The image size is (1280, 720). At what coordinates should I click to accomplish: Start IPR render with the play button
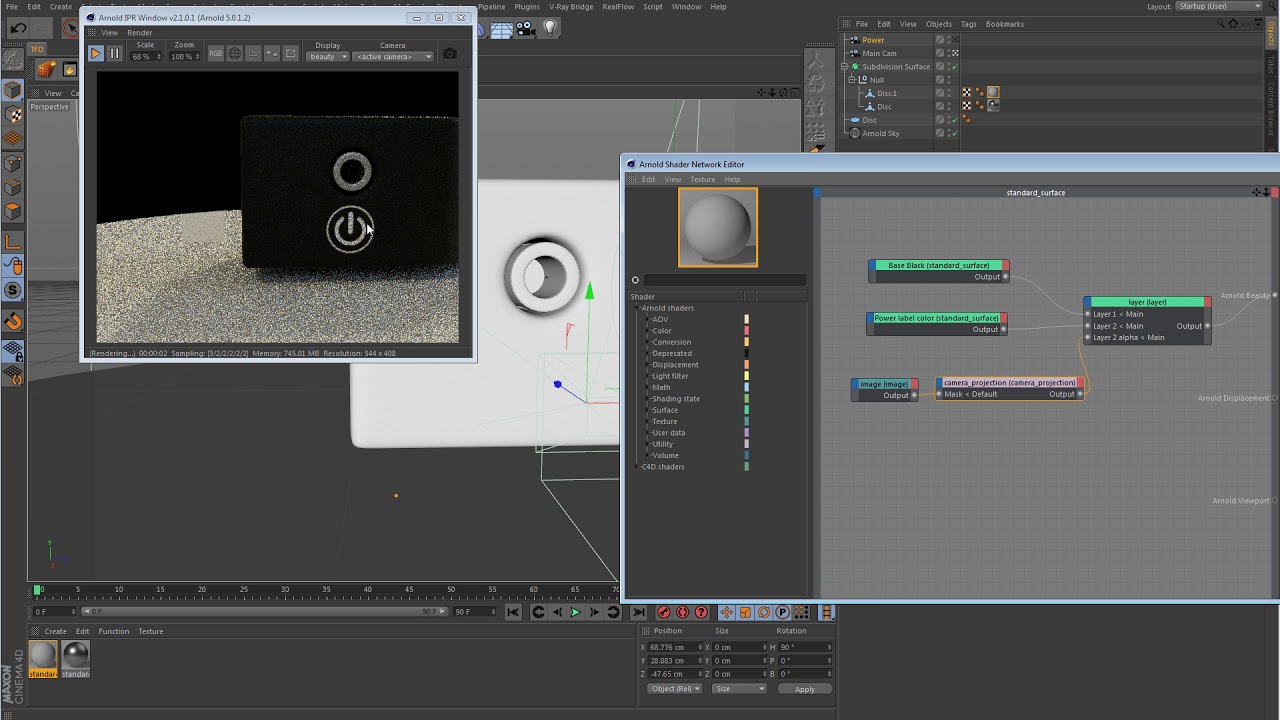(x=96, y=54)
